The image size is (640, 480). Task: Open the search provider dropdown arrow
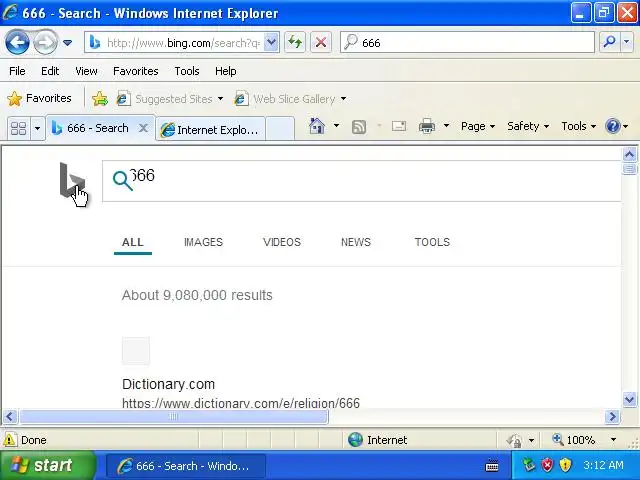pyautogui.click(x=627, y=42)
